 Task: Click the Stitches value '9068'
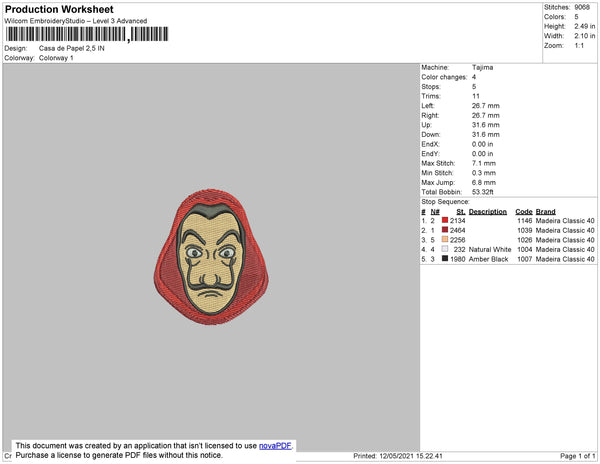(x=582, y=7)
